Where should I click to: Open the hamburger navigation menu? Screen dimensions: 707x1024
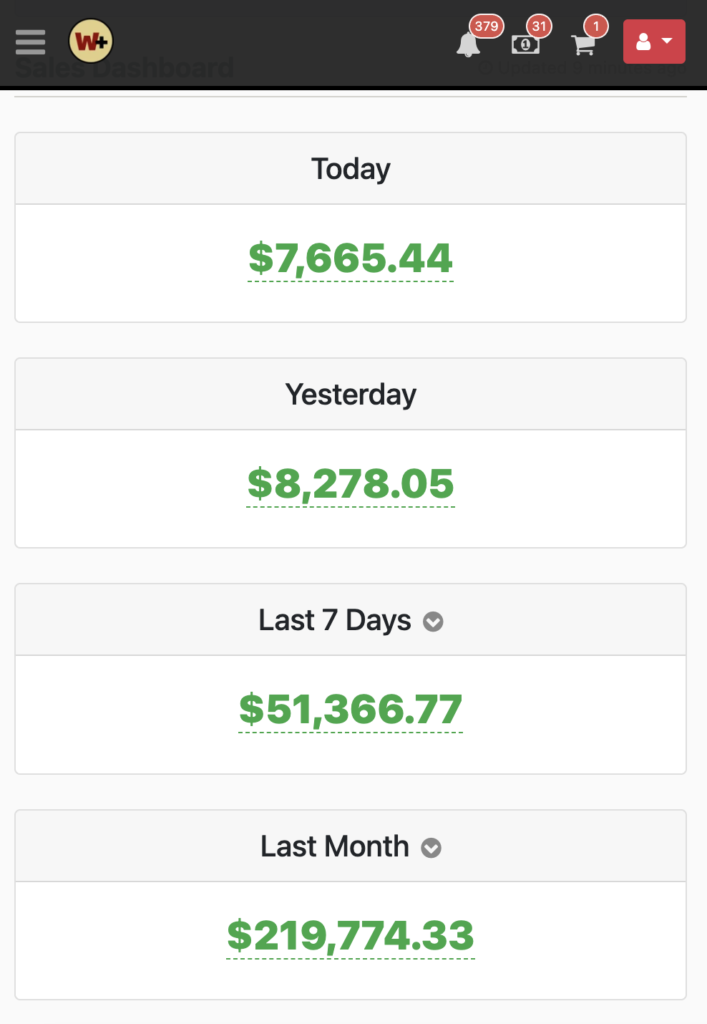coord(30,42)
